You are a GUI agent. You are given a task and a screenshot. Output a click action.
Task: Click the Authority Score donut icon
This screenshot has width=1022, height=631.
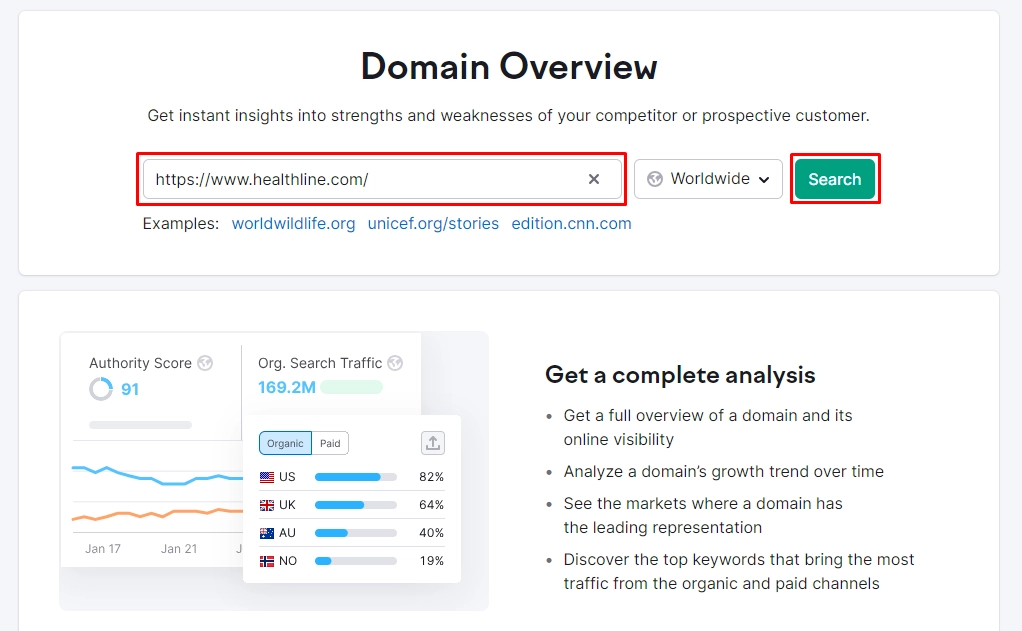101,389
